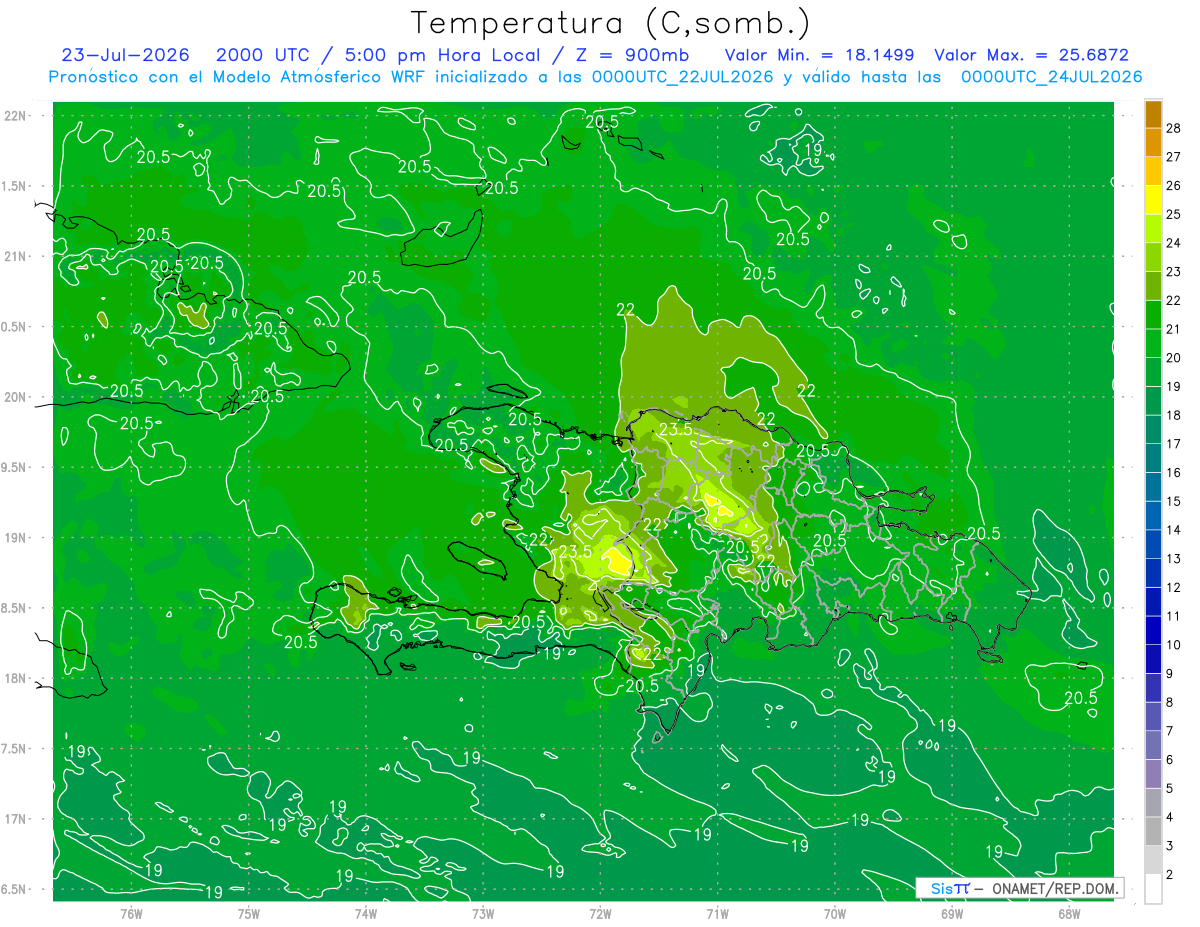Click the "19N" latitude axis label

tap(16, 537)
